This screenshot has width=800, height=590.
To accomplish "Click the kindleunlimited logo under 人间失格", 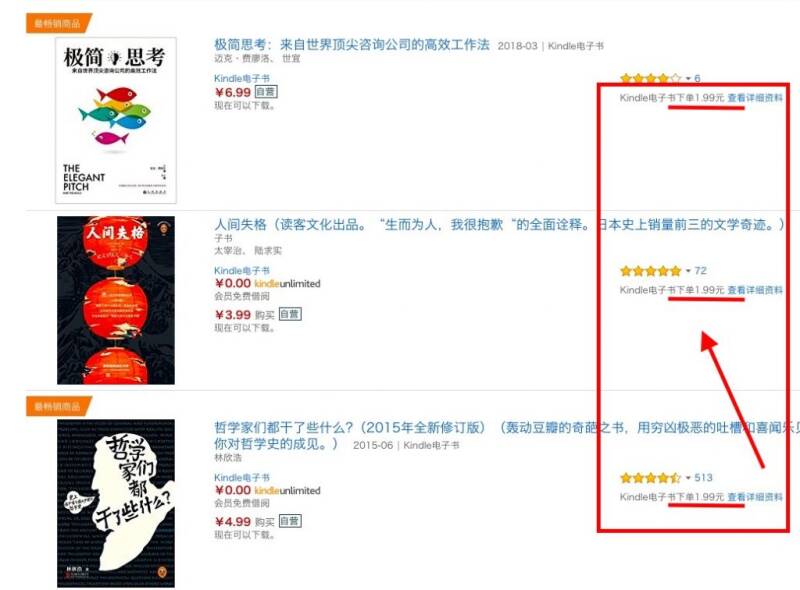I will (287, 283).
